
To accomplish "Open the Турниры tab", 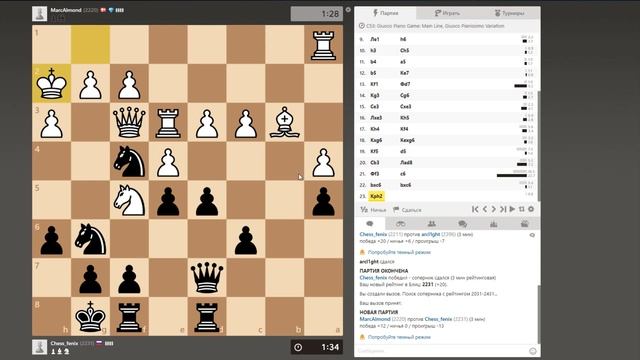I will pos(509,13).
